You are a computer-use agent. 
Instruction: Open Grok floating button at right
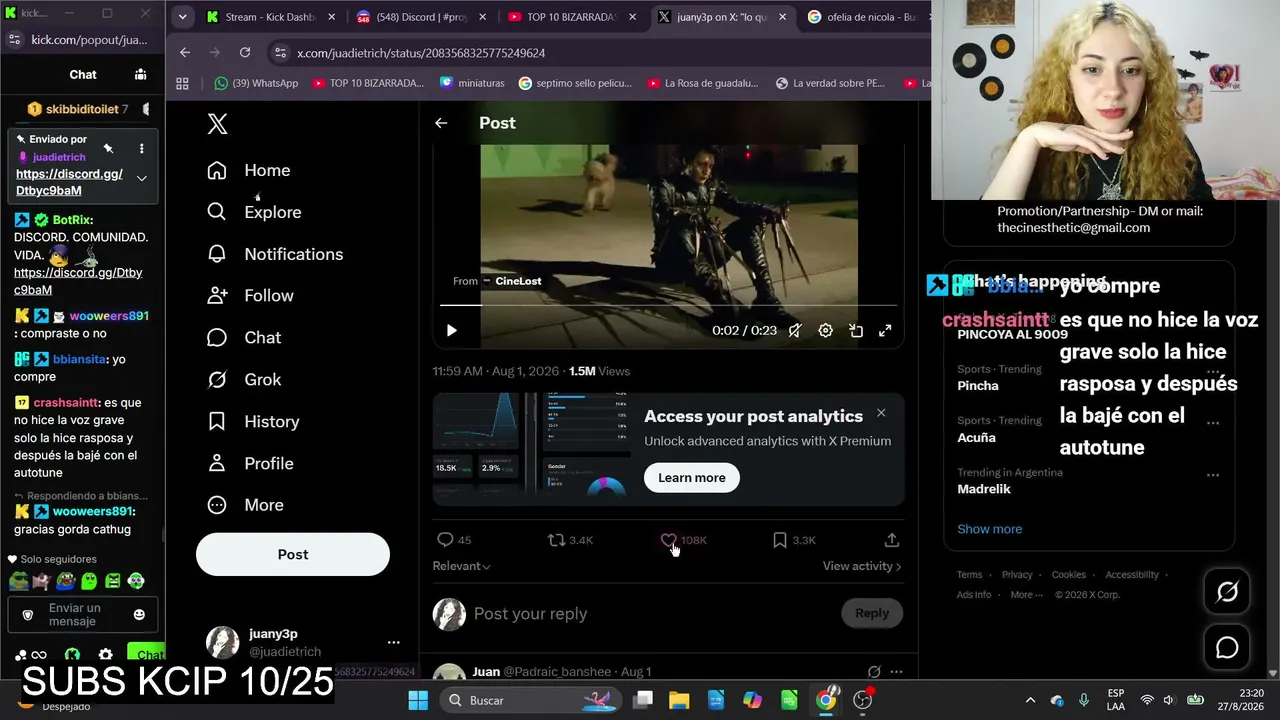click(x=1227, y=592)
